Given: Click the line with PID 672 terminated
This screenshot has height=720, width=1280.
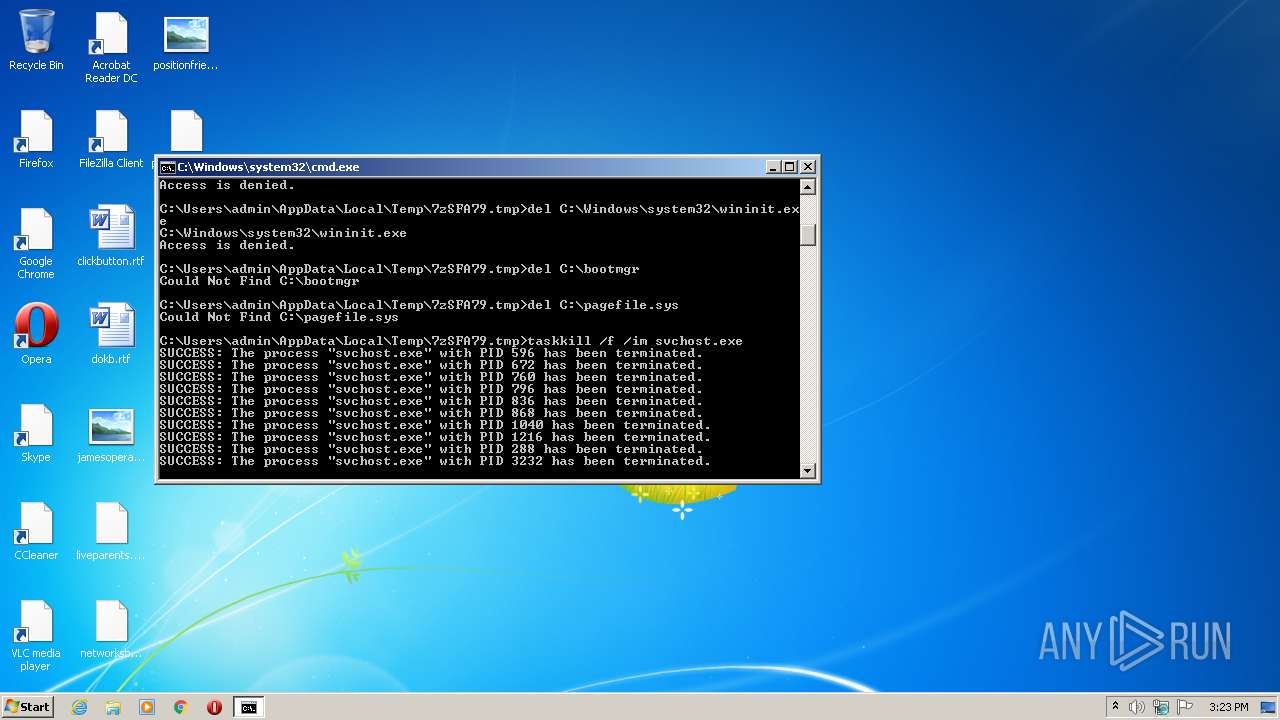Looking at the screenshot, I should click(431, 365).
